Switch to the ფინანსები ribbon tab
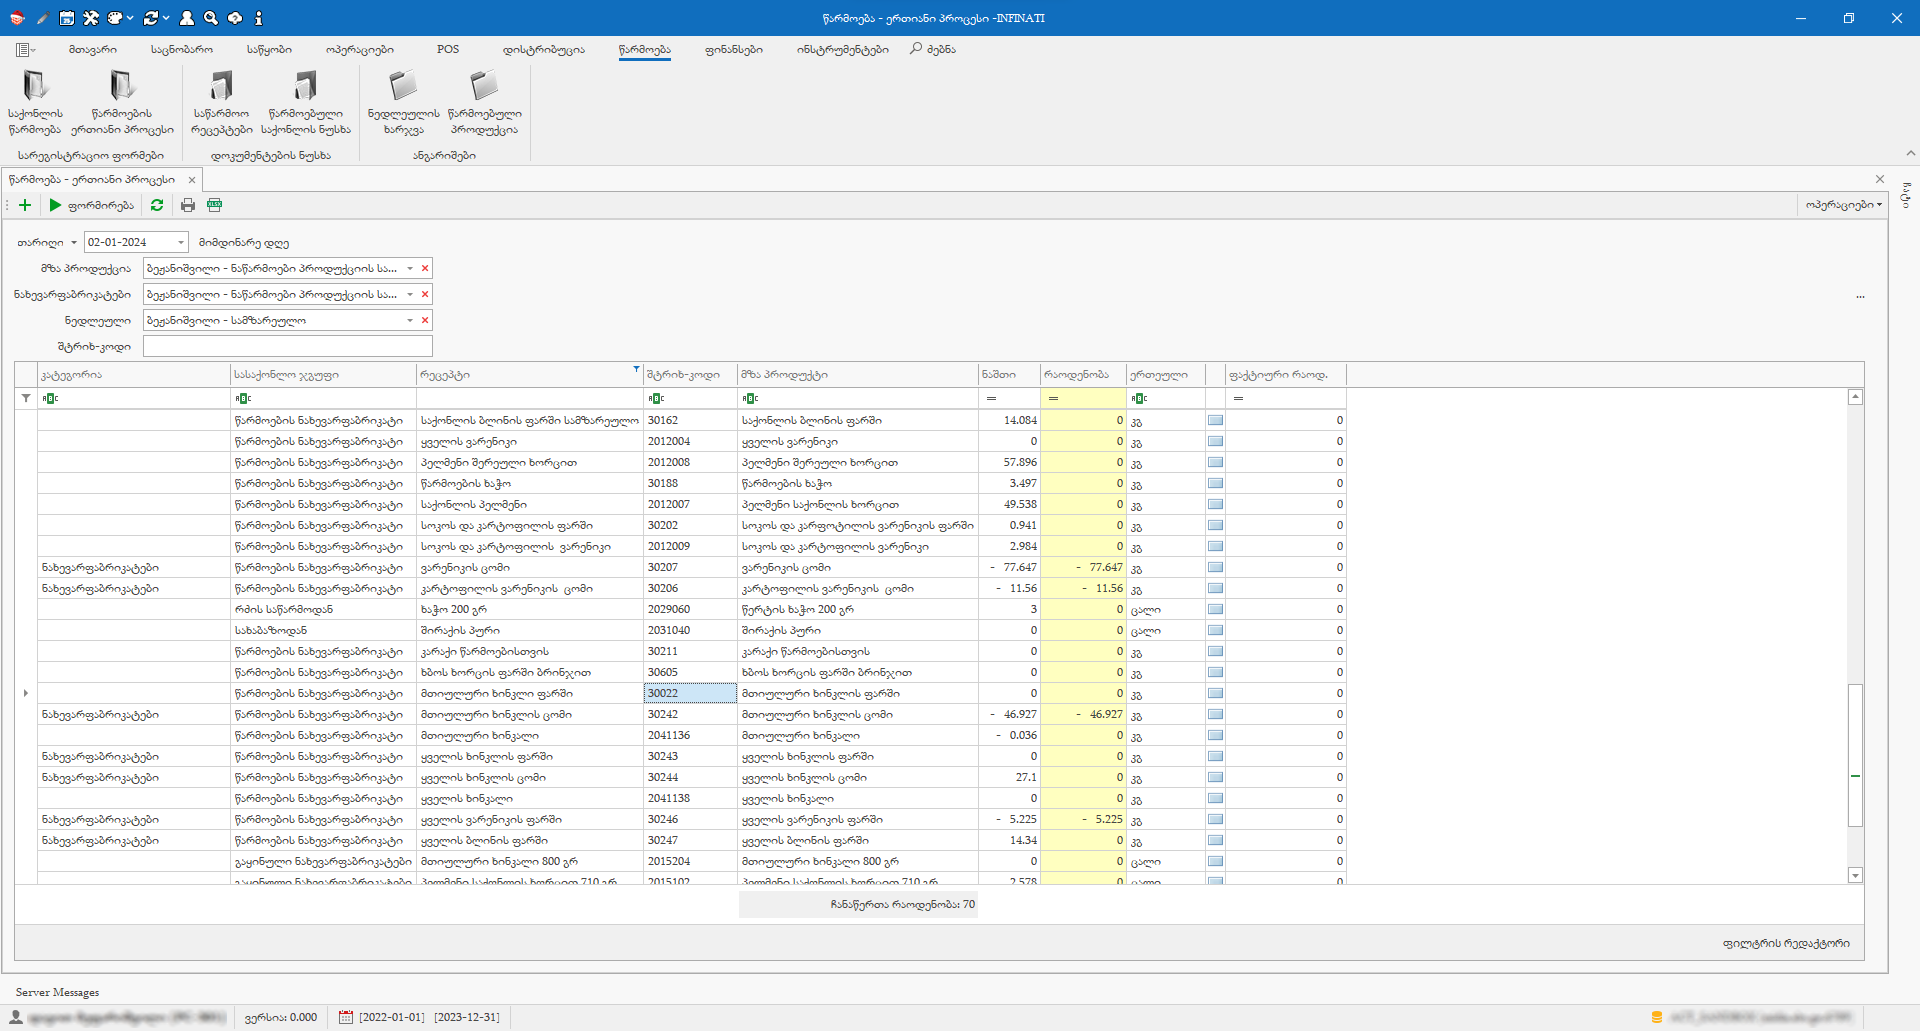1920x1031 pixels. [x=733, y=49]
